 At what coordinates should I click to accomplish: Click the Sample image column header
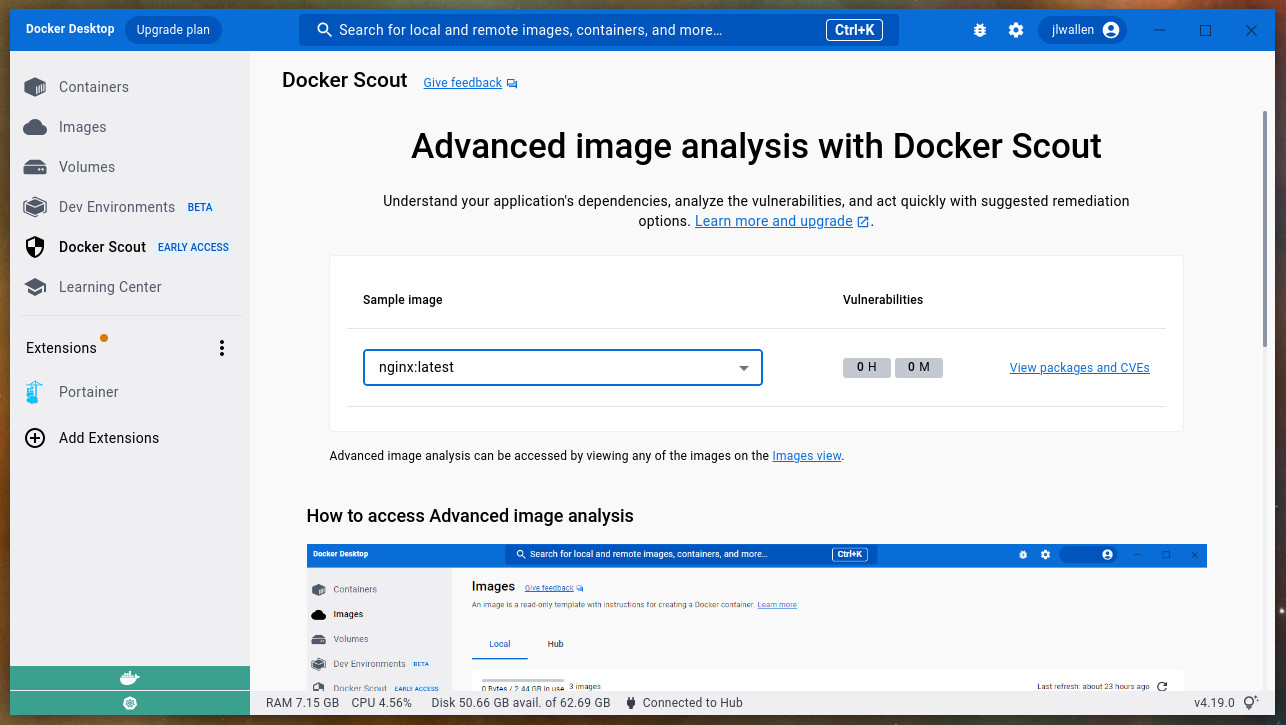pos(402,300)
